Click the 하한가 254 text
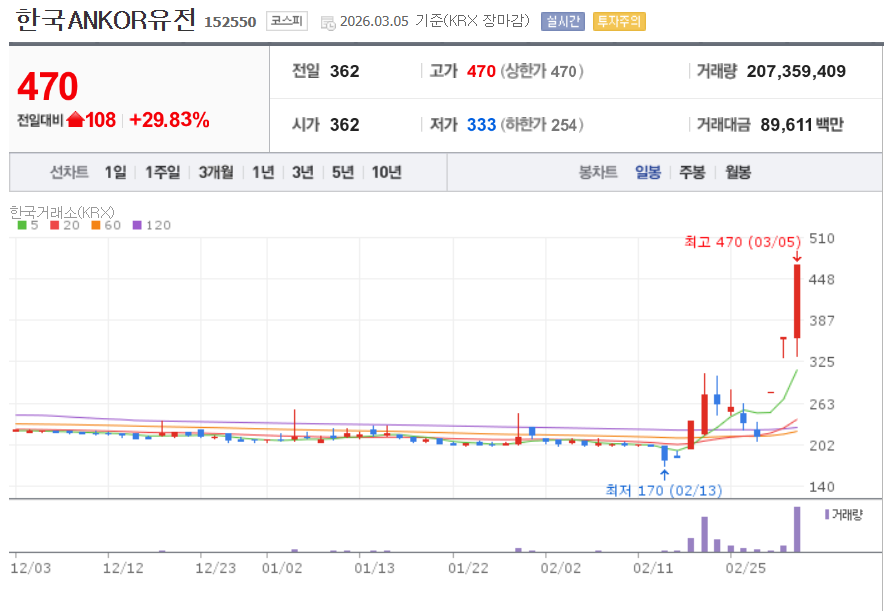Image resolution: width=884 pixels, height=611 pixels. 542,125
